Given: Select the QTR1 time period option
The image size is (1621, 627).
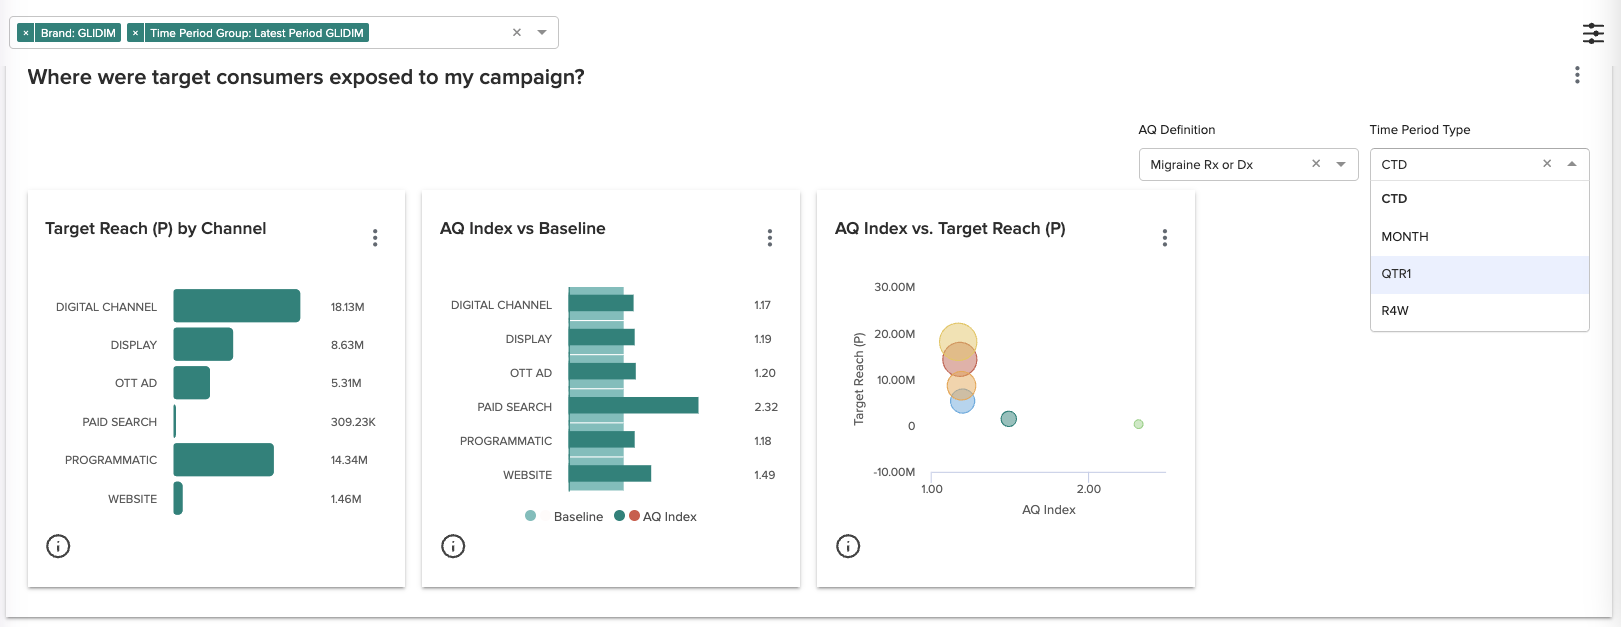Looking at the screenshot, I should 1396,274.
